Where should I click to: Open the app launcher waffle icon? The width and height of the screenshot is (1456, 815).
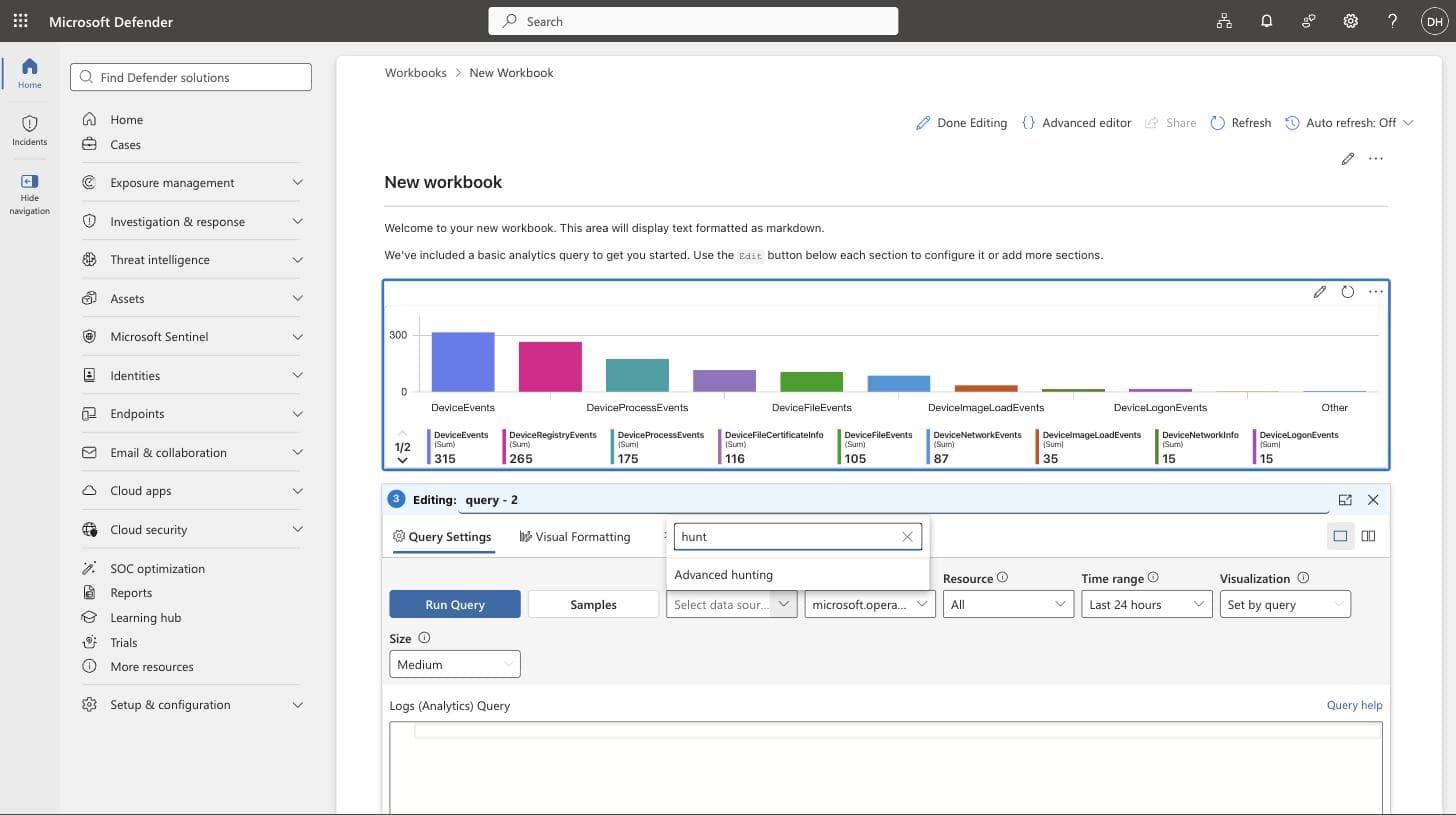(x=21, y=21)
